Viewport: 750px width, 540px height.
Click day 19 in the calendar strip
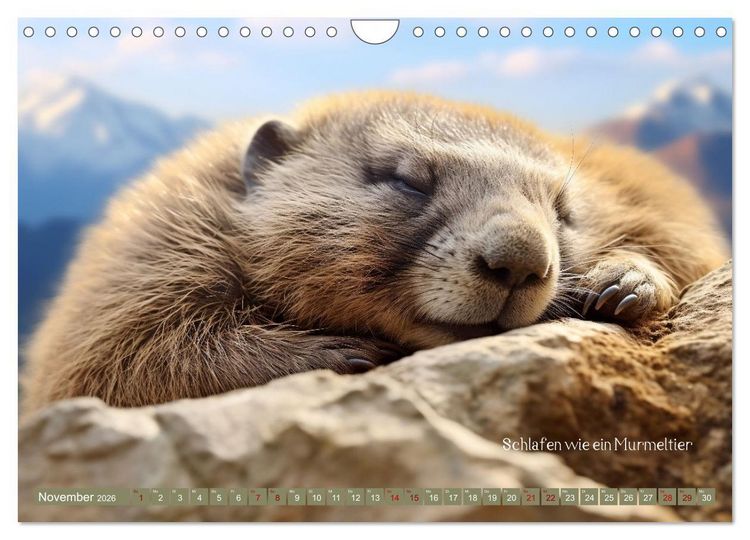point(492,497)
